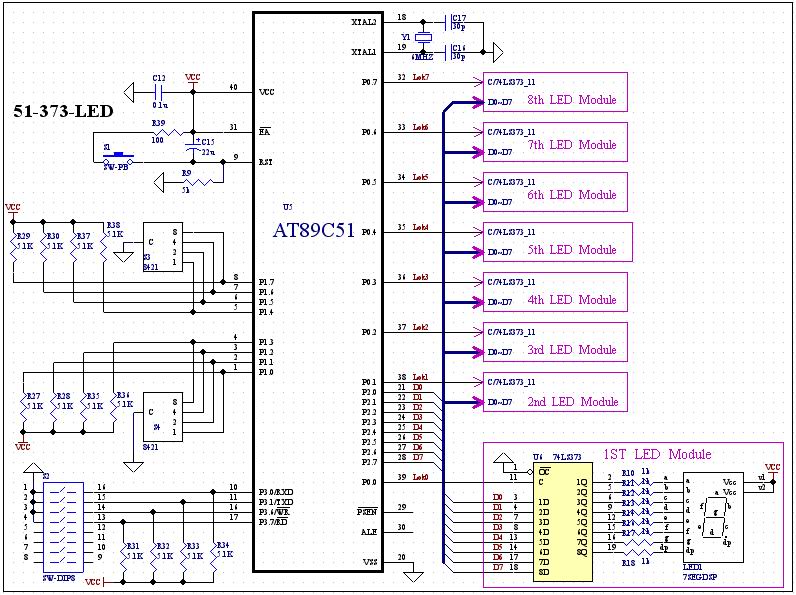Select pull-up resistor R38
This screenshot has width=796, height=595.
click(x=104, y=247)
